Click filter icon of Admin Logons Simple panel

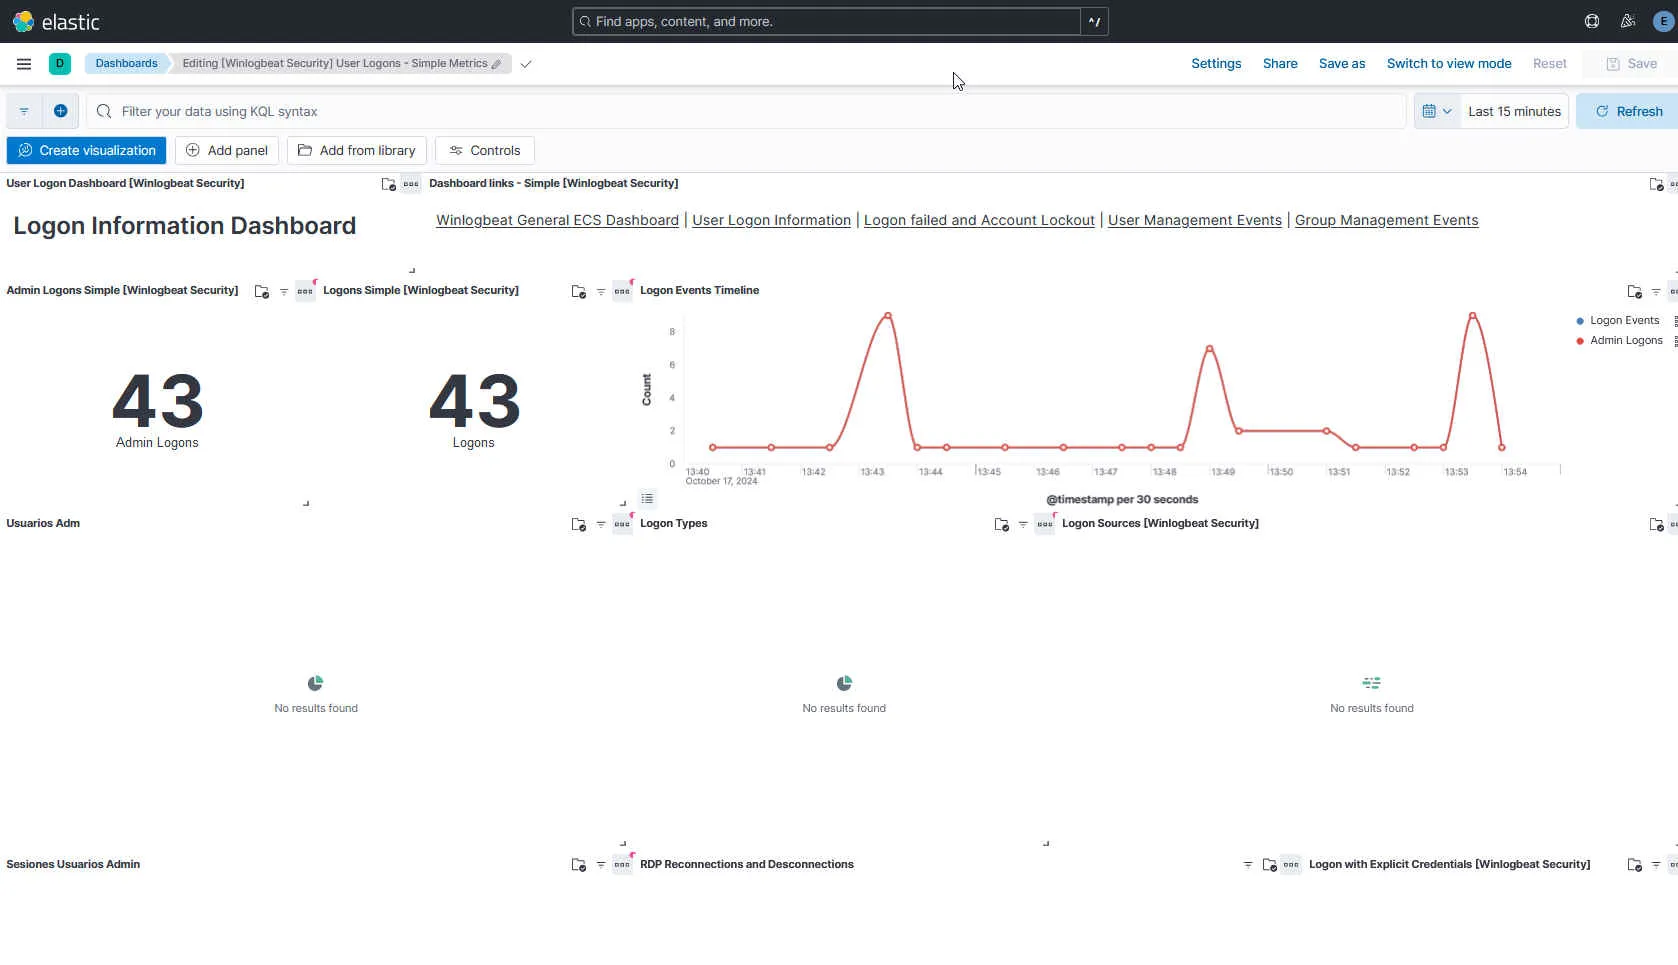(x=284, y=292)
